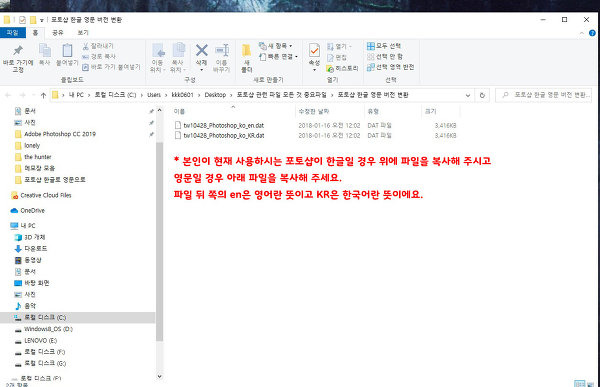Click title bar properties checkmark quick-access icon
The width and height of the screenshot is (600, 387).
pyautogui.click(x=22, y=20)
